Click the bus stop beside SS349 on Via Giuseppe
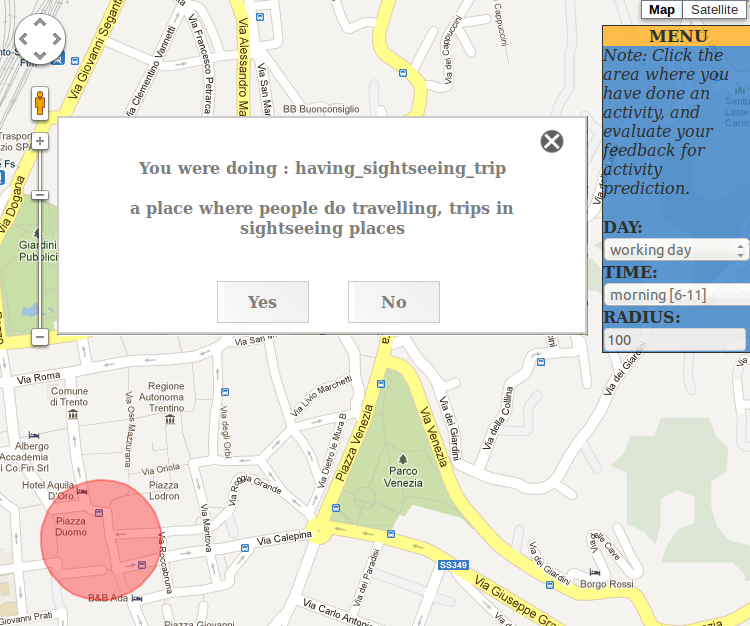 point(391,534)
